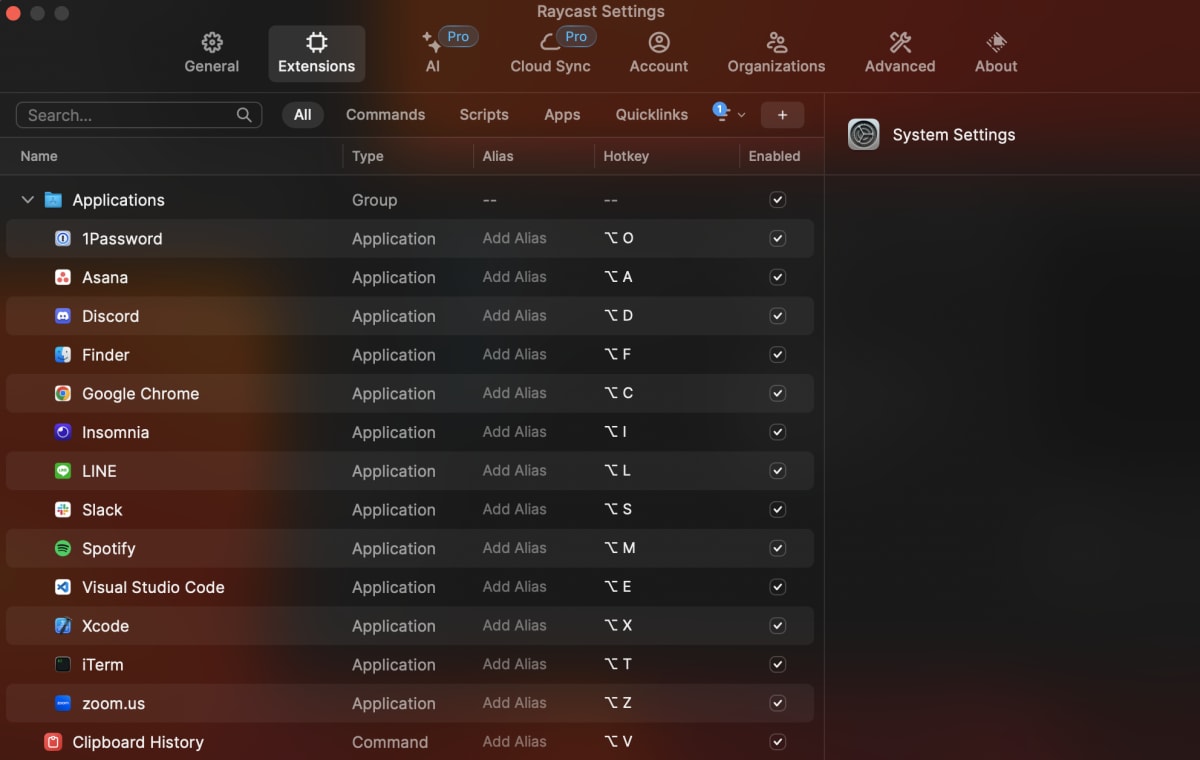The width and height of the screenshot is (1200, 760).
Task: Click the iTerm app icon
Action: (x=63, y=665)
